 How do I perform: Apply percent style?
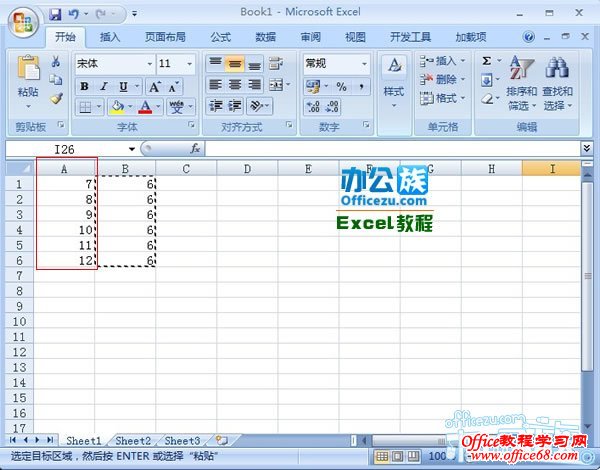click(341, 86)
